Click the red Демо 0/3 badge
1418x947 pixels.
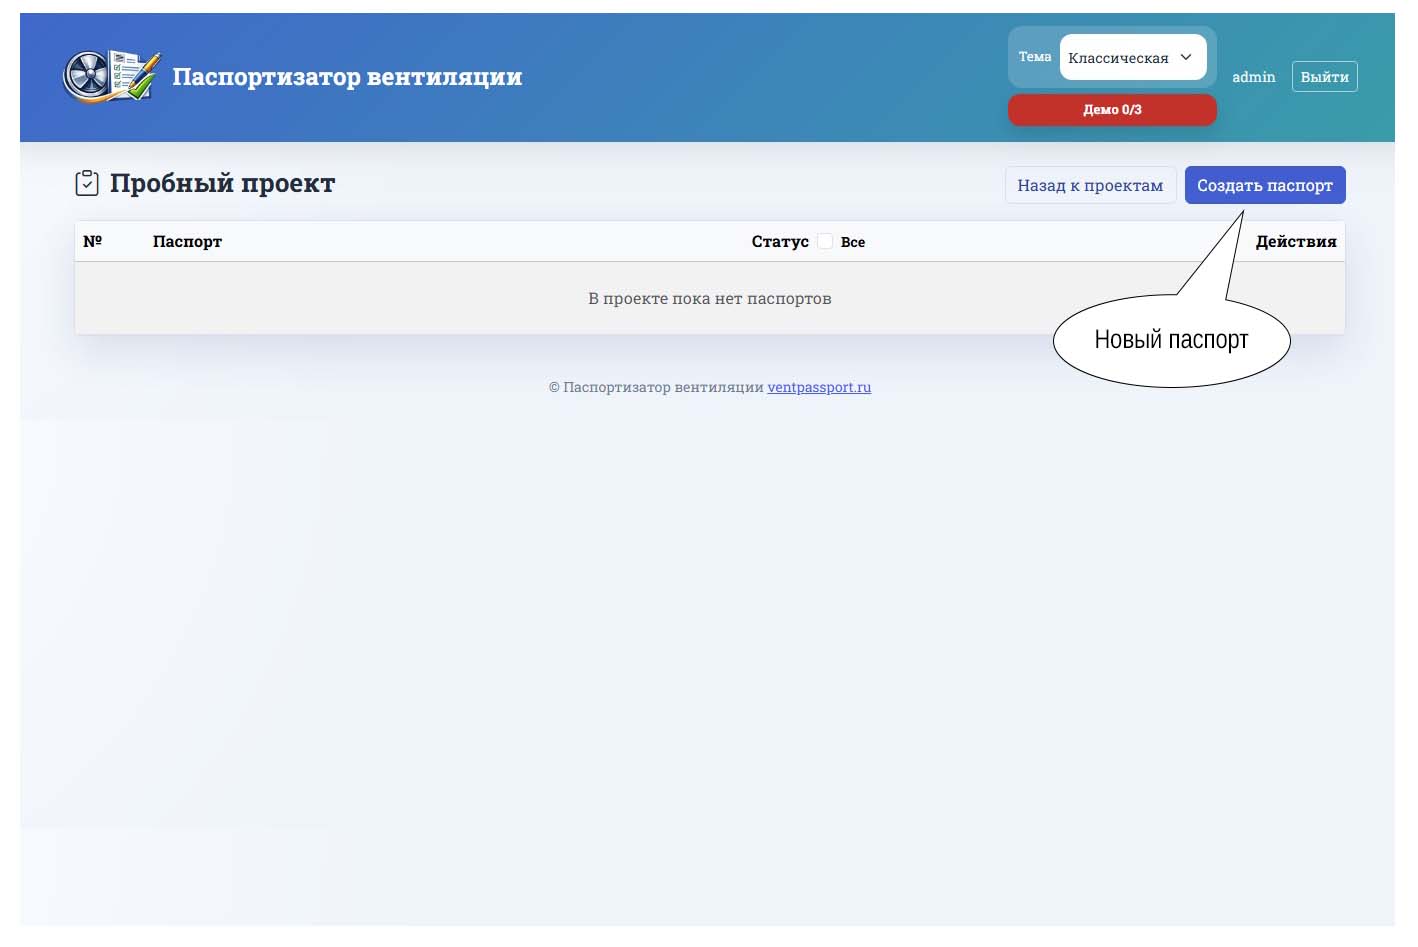tap(1112, 110)
